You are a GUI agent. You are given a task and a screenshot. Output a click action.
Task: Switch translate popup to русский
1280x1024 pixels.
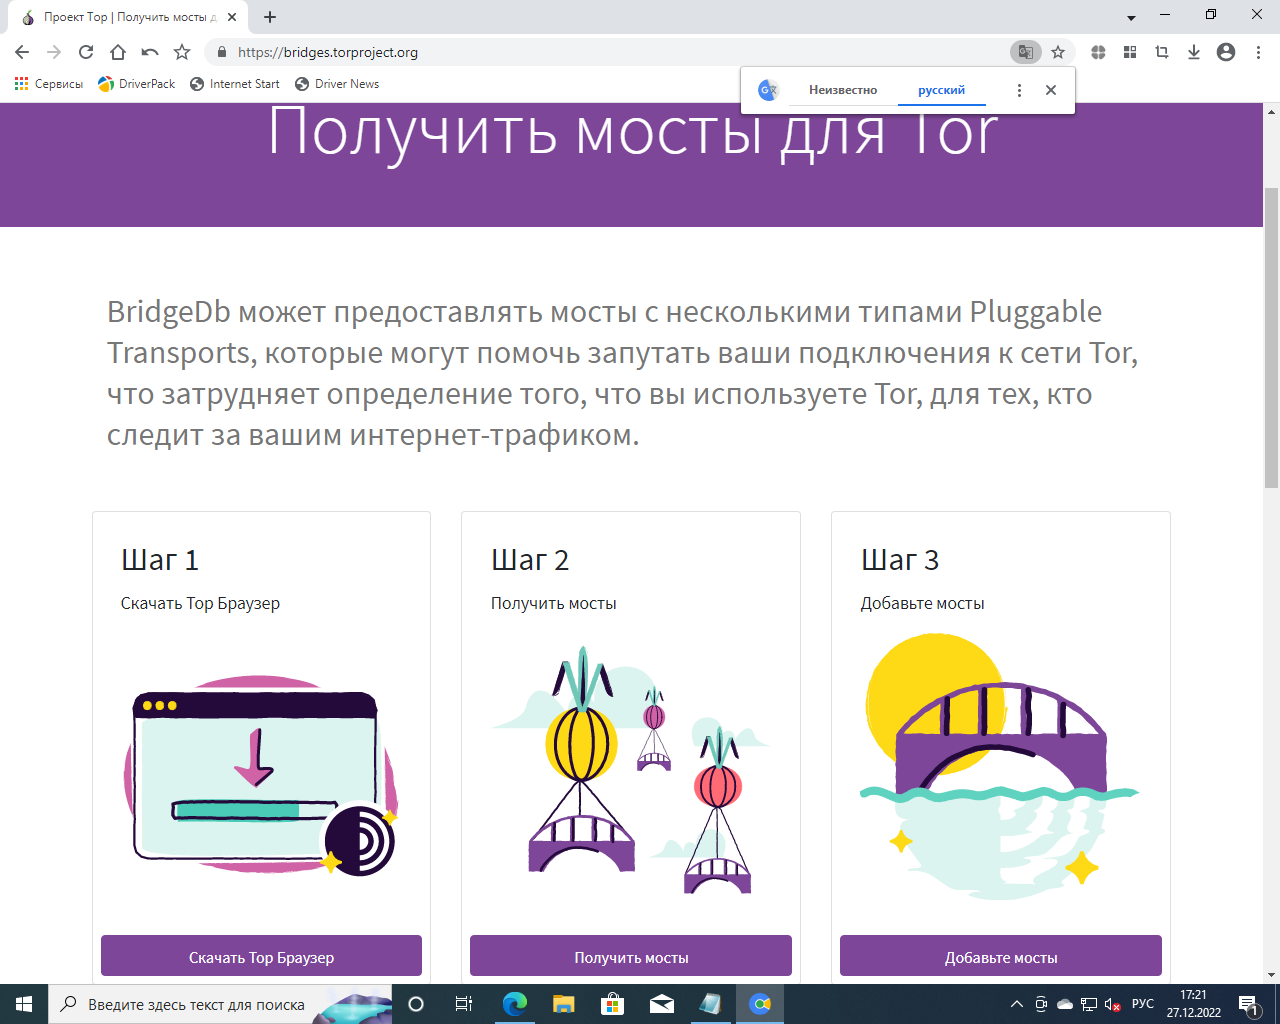(941, 89)
